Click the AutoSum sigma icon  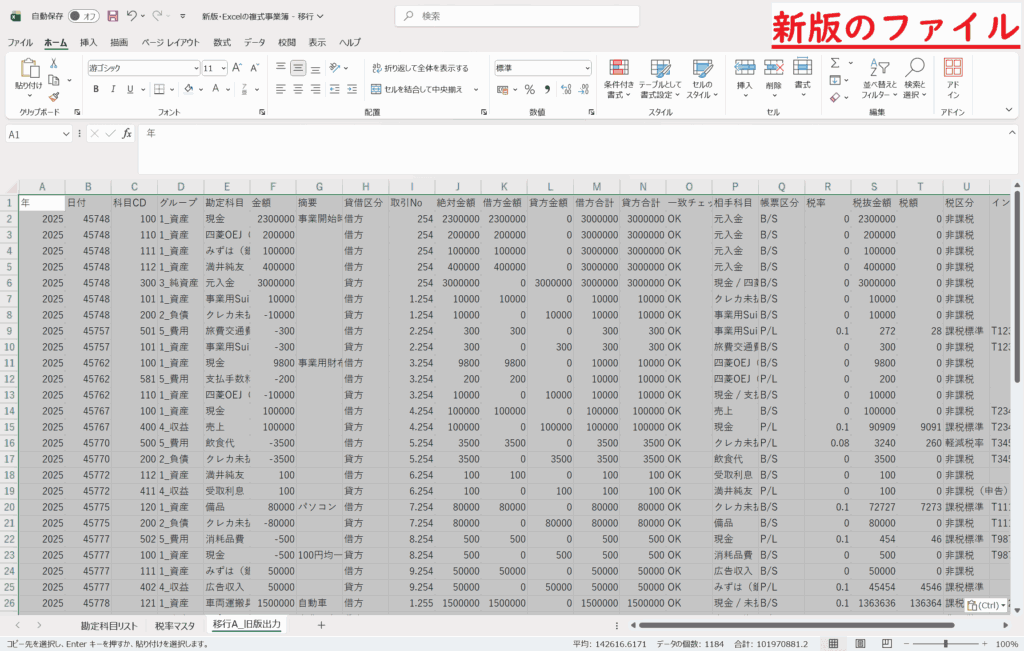click(x=836, y=63)
